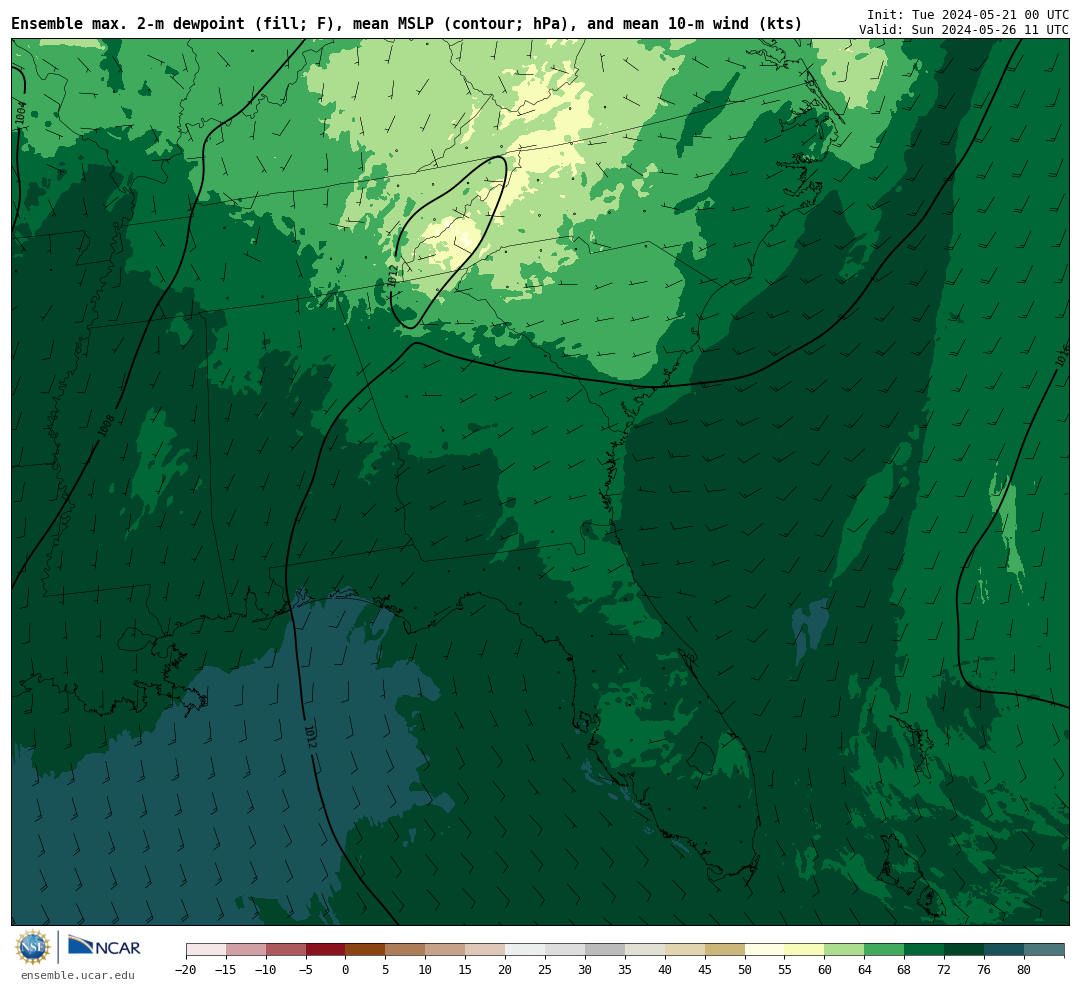
Task: Click the NSF logo
Action: click(32, 947)
